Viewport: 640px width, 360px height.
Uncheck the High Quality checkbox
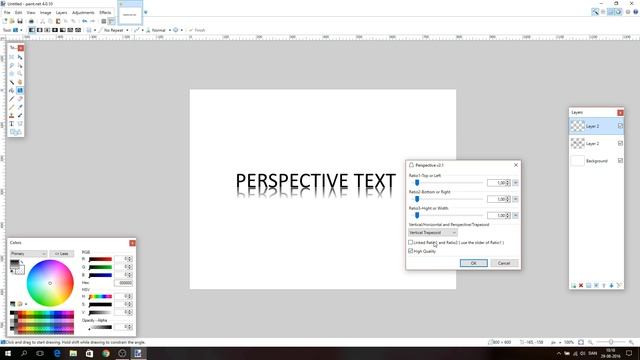(411, 251)
